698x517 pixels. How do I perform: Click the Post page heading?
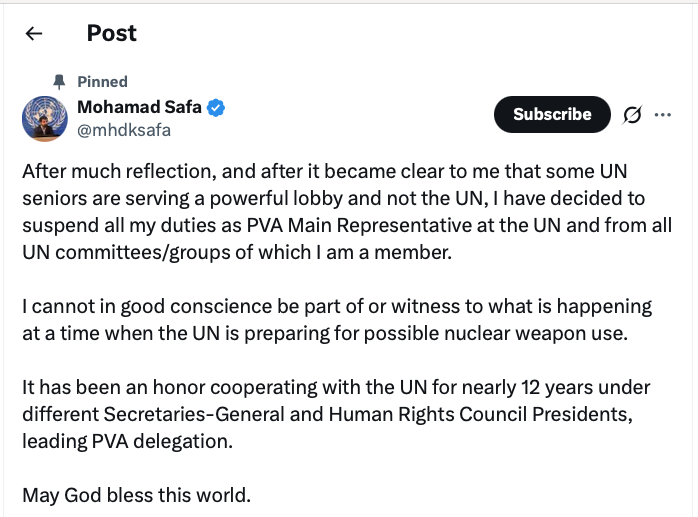(x=112, y=33)
